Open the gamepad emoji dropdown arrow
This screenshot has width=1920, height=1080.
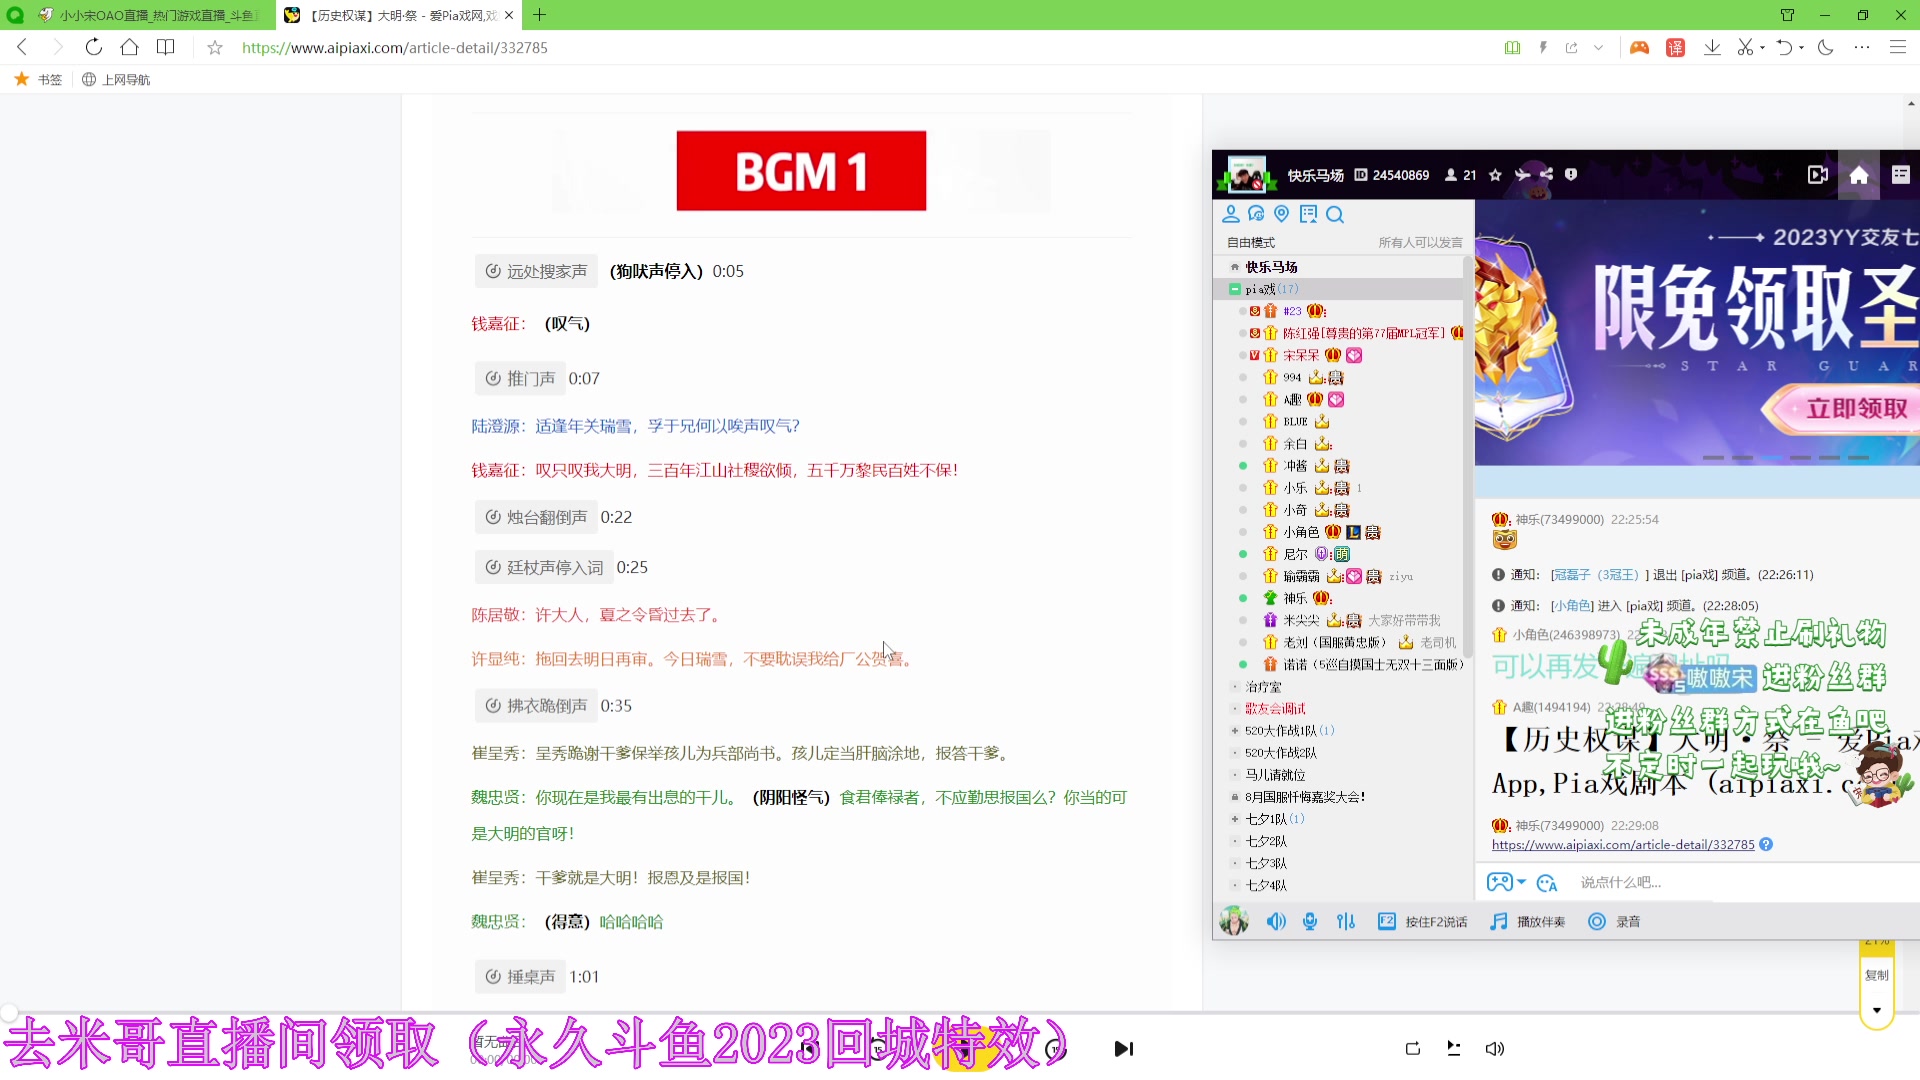point(1522,882)
